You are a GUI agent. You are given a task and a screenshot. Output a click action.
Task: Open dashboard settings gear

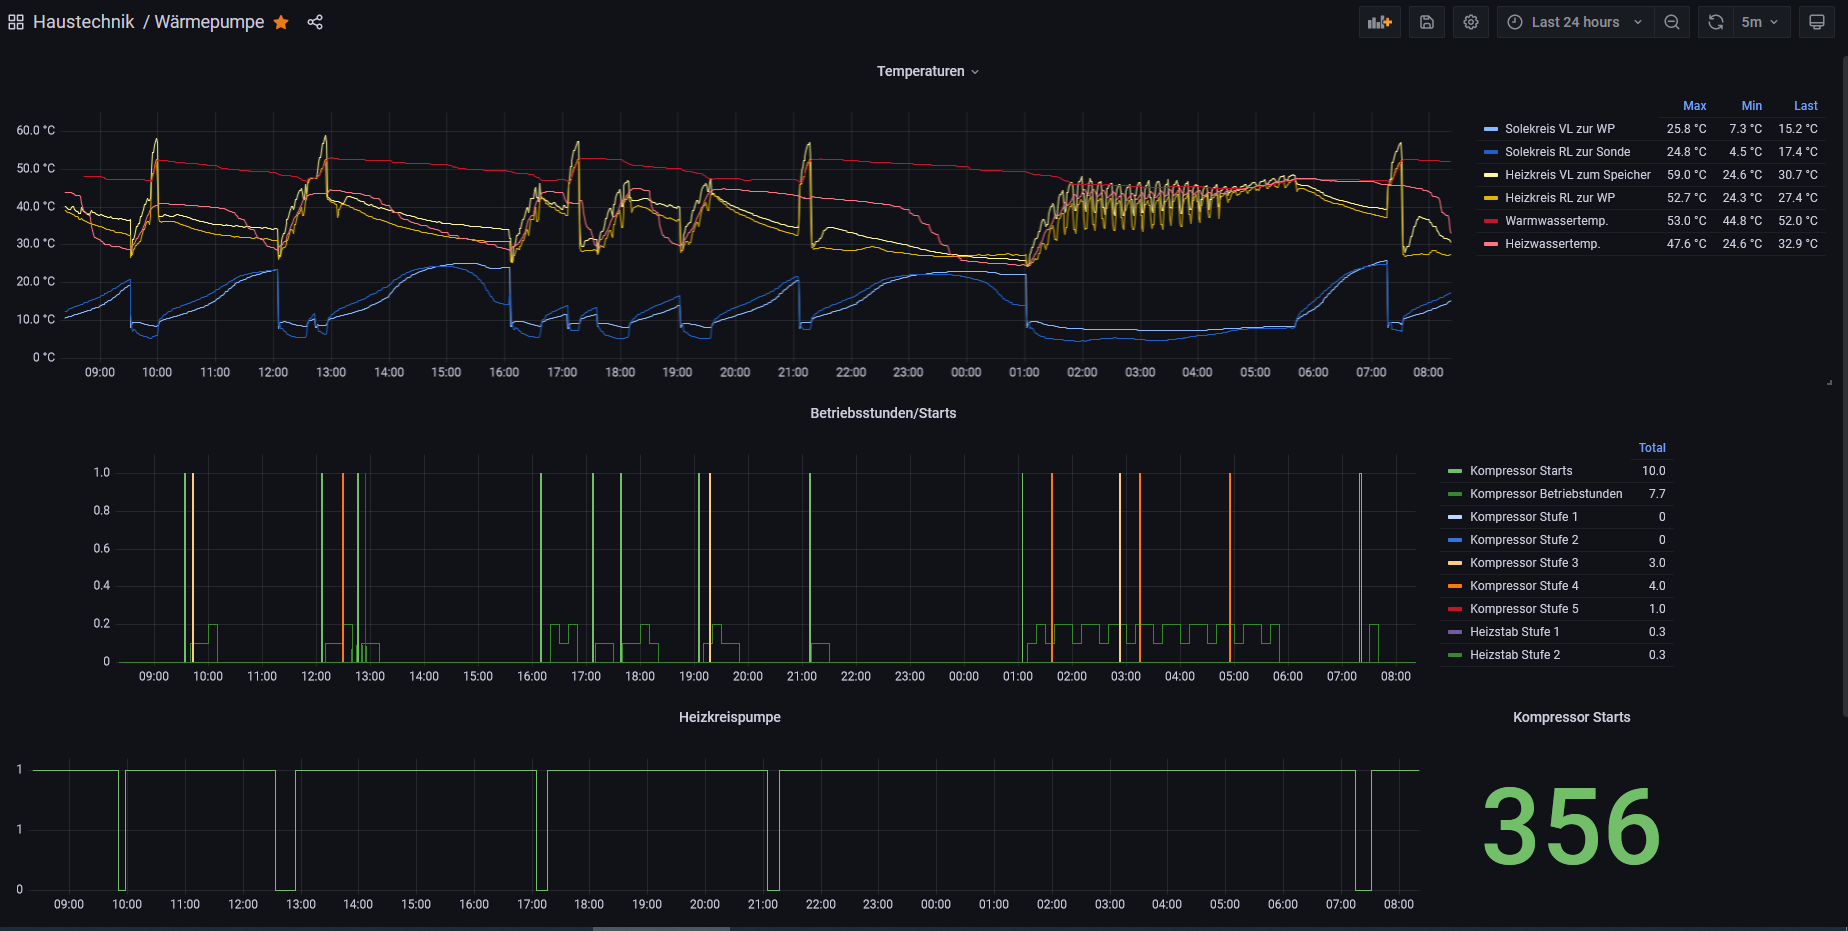coord(1471,22)
